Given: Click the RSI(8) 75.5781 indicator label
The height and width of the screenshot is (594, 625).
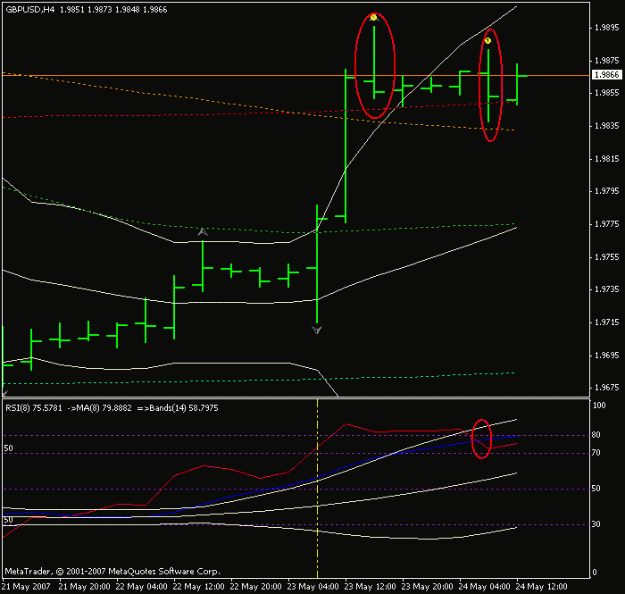Looking at the screenshot, I should [x=34, y=408].
